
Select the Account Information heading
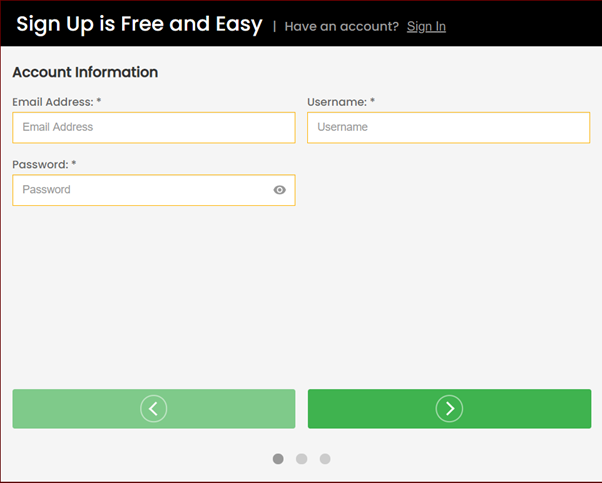click(x=85, y=73)
